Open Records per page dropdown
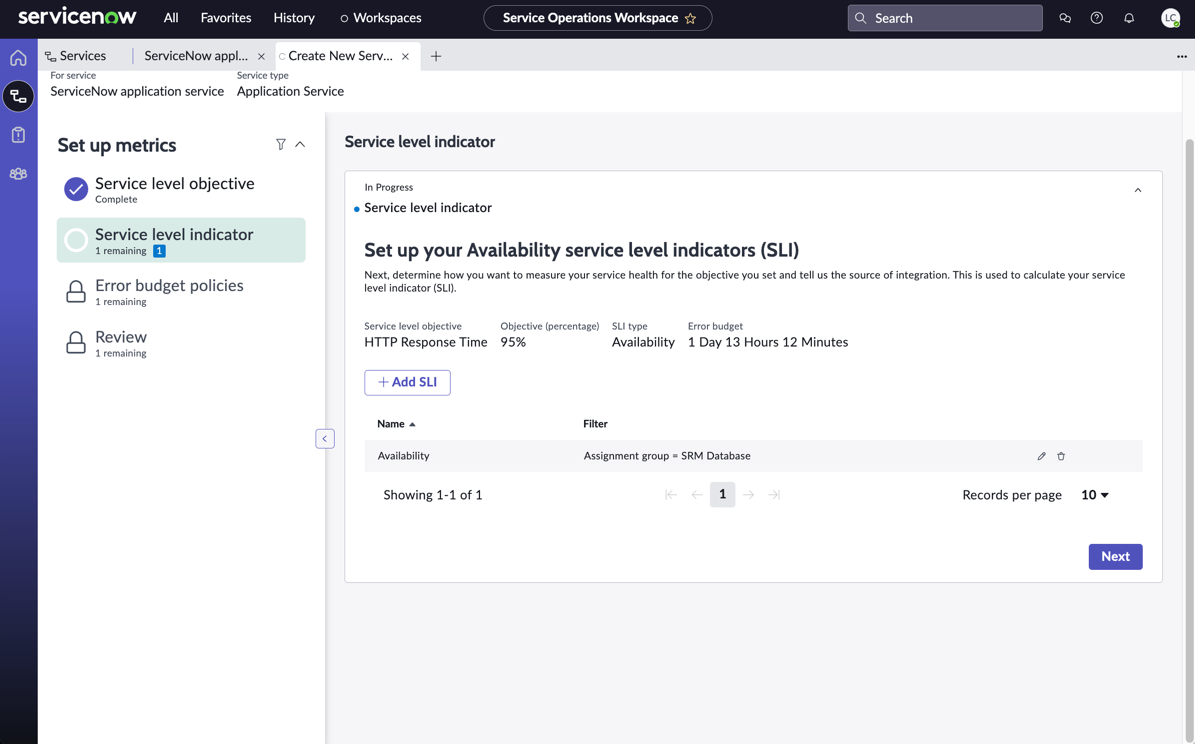This screenshot has height=744, width=1195. point(1095,495)
